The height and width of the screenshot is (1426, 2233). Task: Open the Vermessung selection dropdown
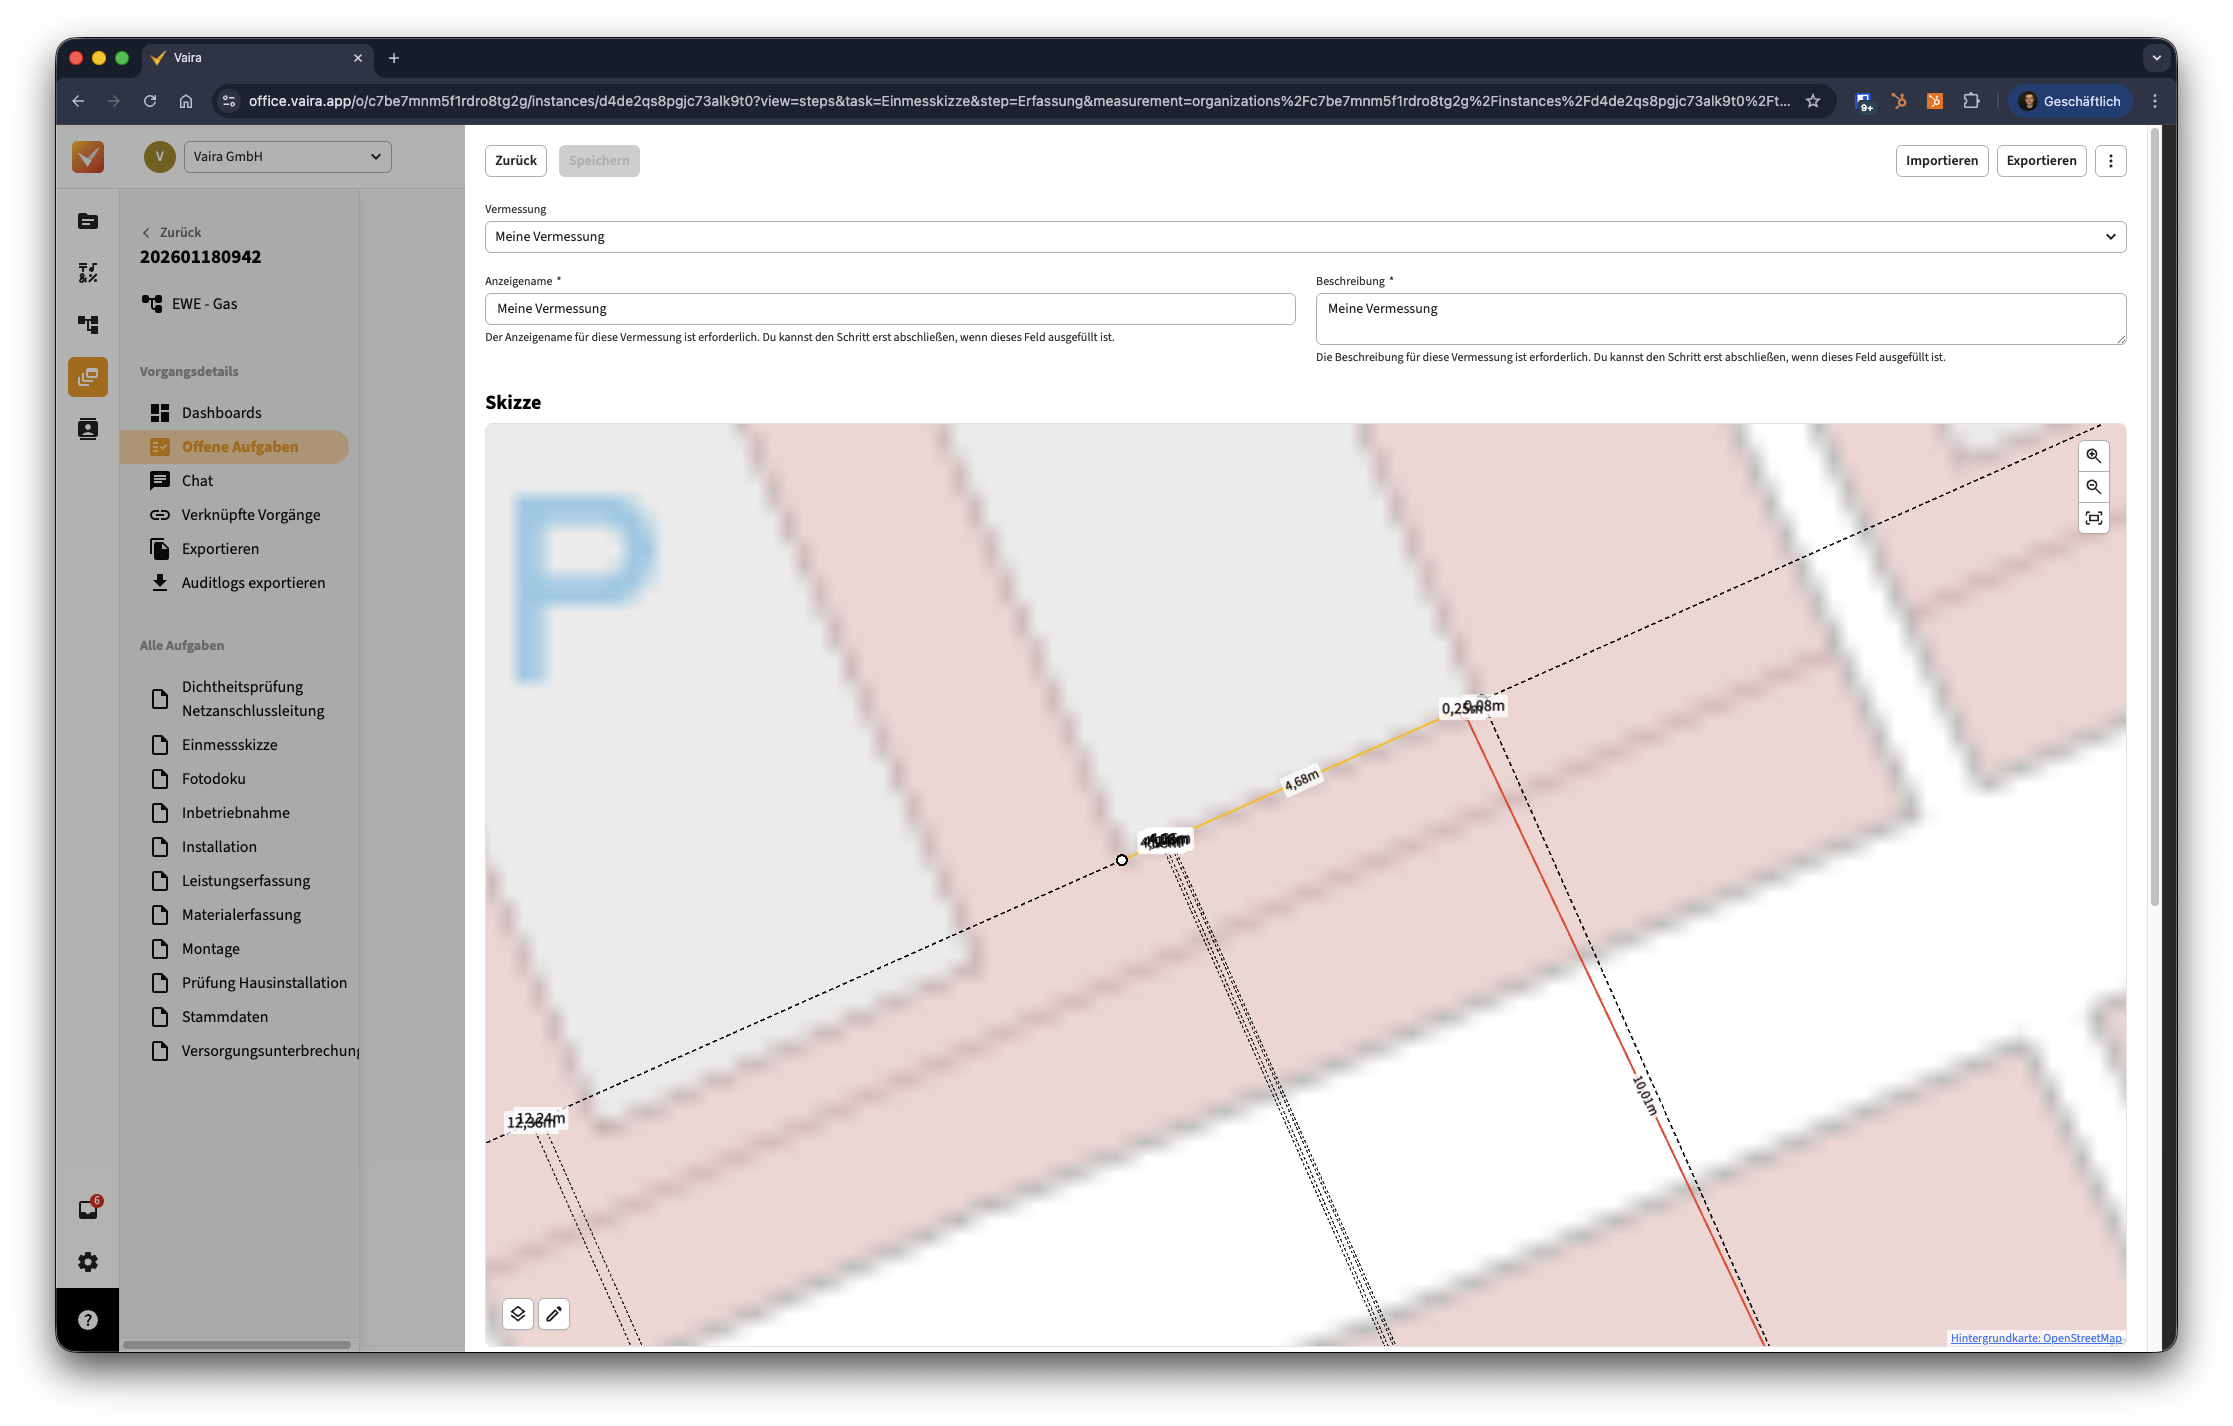click(1305, 237)
